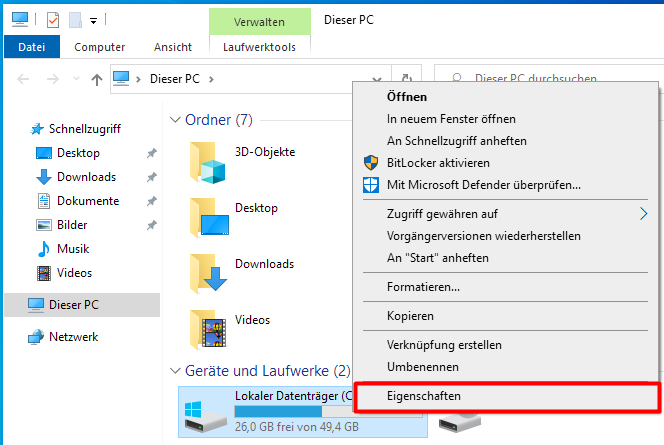Select the Lokaler Datenträger drive icon
Viewport: 664px width, 445px height.
[x=206, y=411]
